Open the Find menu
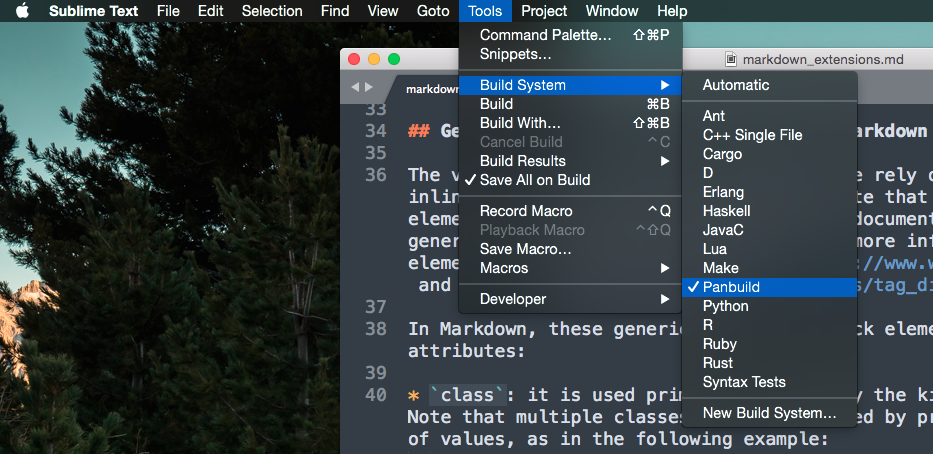933x454 pixels. tap(335, 11)
